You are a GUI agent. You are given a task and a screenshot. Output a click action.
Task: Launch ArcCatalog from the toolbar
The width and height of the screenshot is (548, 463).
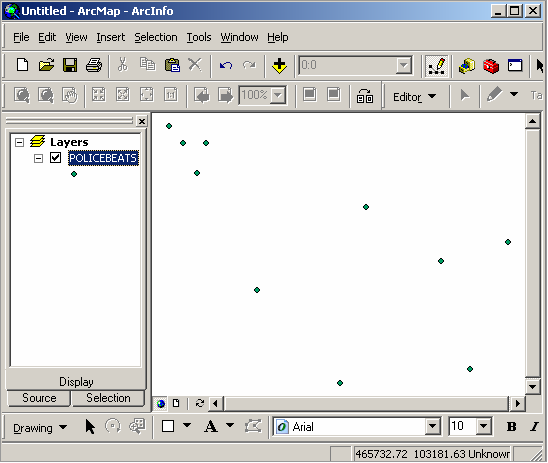(x=467, y=66)
